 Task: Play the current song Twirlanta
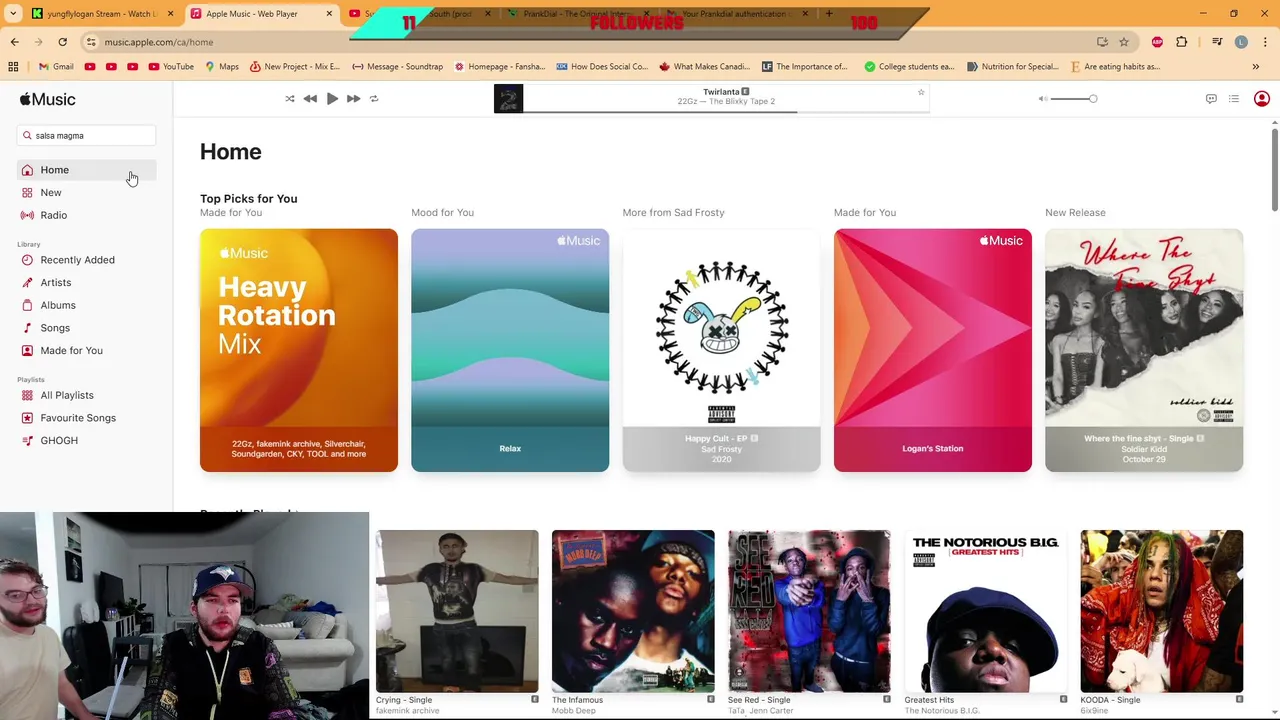coord(332,99)
